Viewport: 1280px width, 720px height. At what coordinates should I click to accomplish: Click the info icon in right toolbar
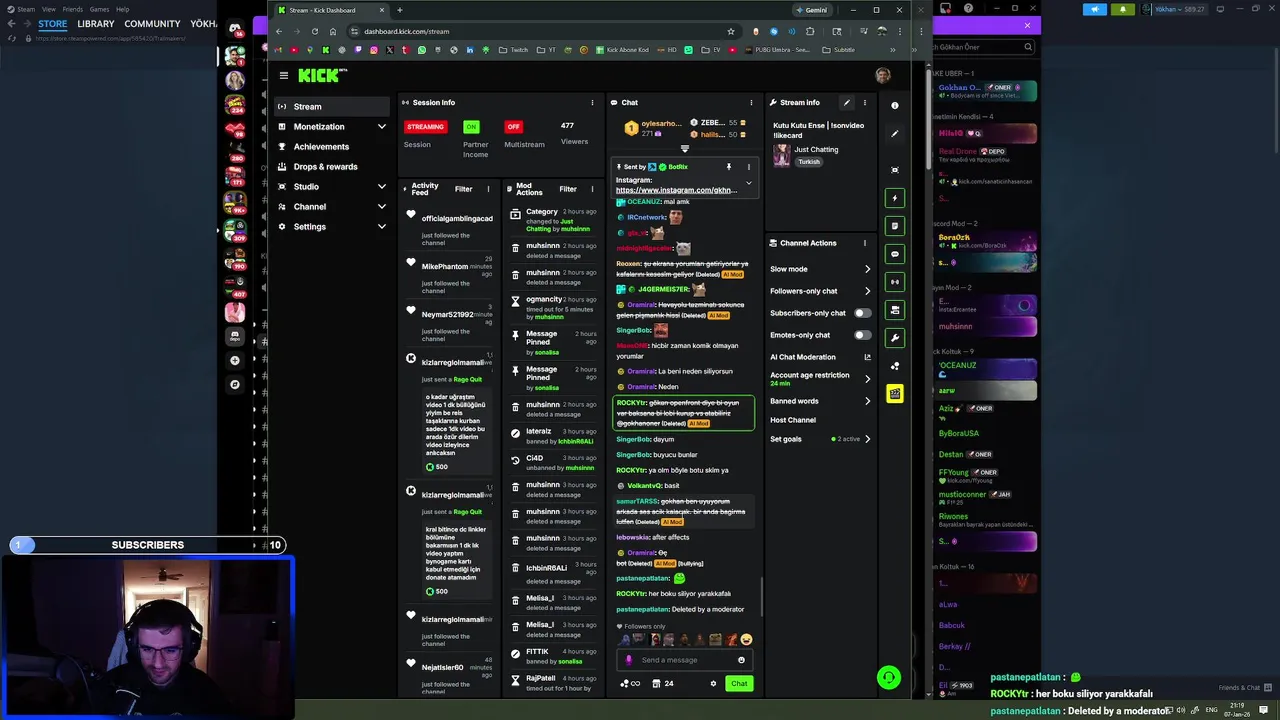click(895, 105)
